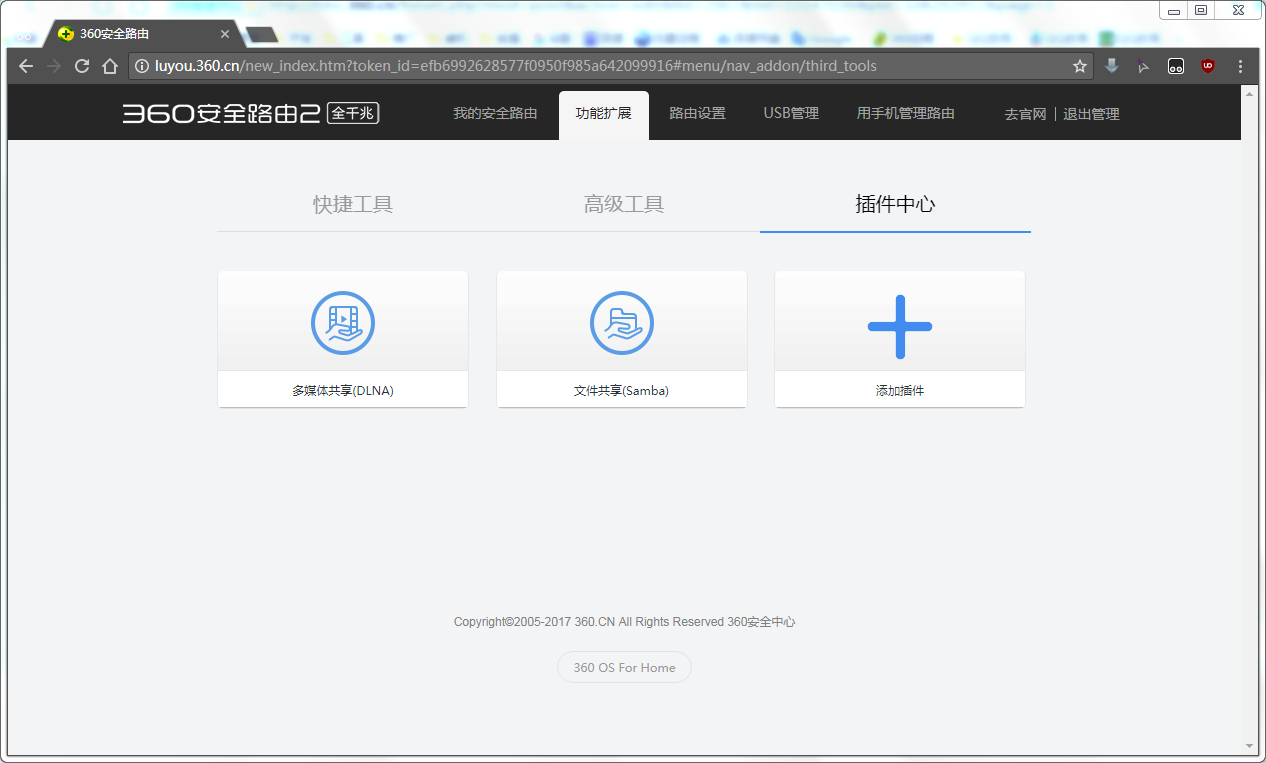Image resolution: width=1266 pixels, height=763 pixels.
Task: Click the address bar URL field
Action: pos(610,66)
